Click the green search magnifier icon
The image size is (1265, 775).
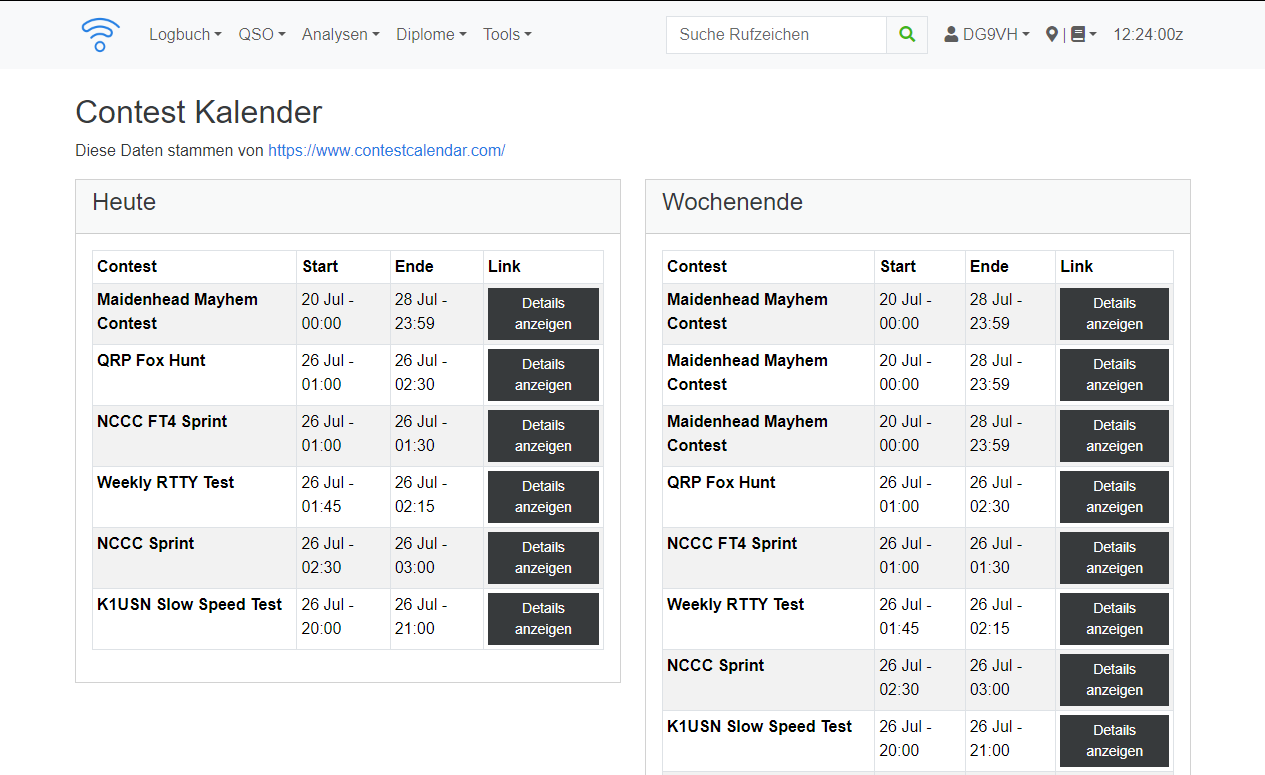coord(906,34)
